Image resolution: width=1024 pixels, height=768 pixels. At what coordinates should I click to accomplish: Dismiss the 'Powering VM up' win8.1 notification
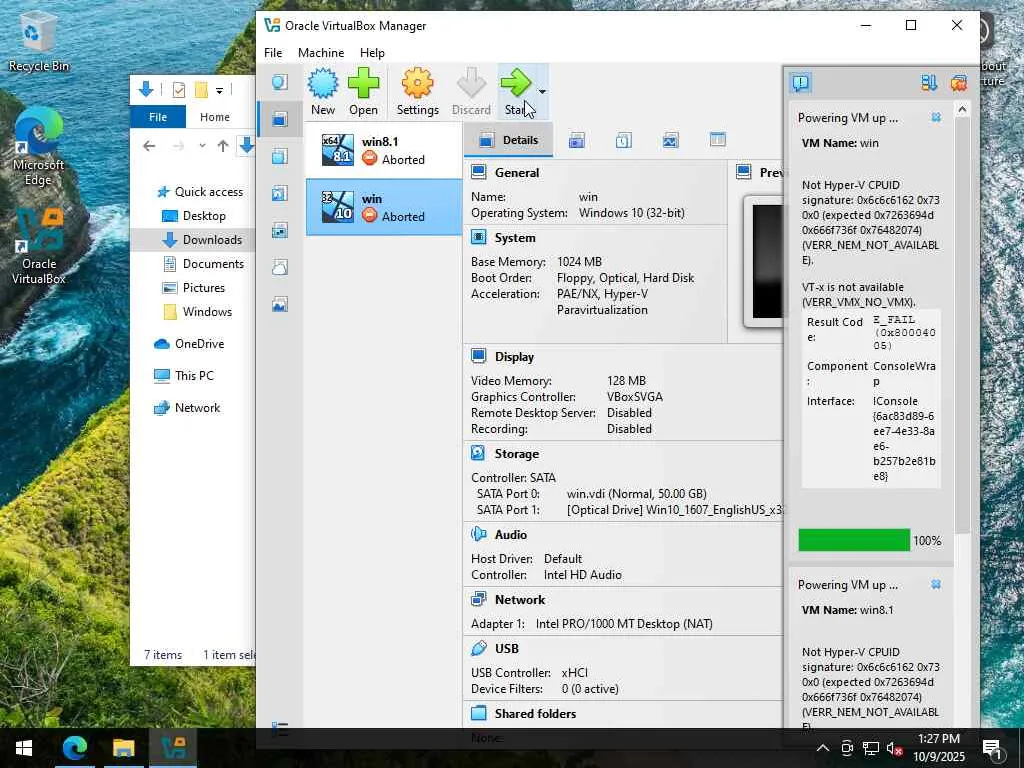tap(936, 584)
